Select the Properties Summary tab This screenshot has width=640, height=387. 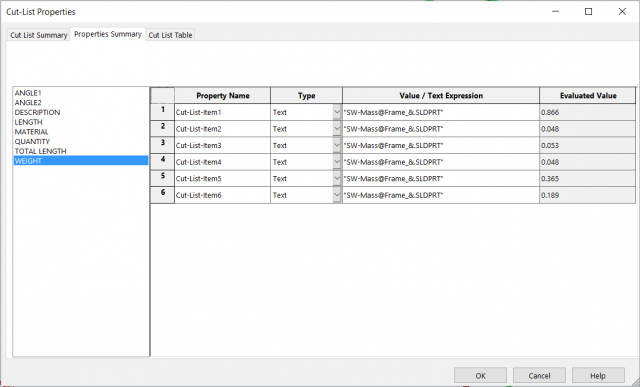point(108,34)
